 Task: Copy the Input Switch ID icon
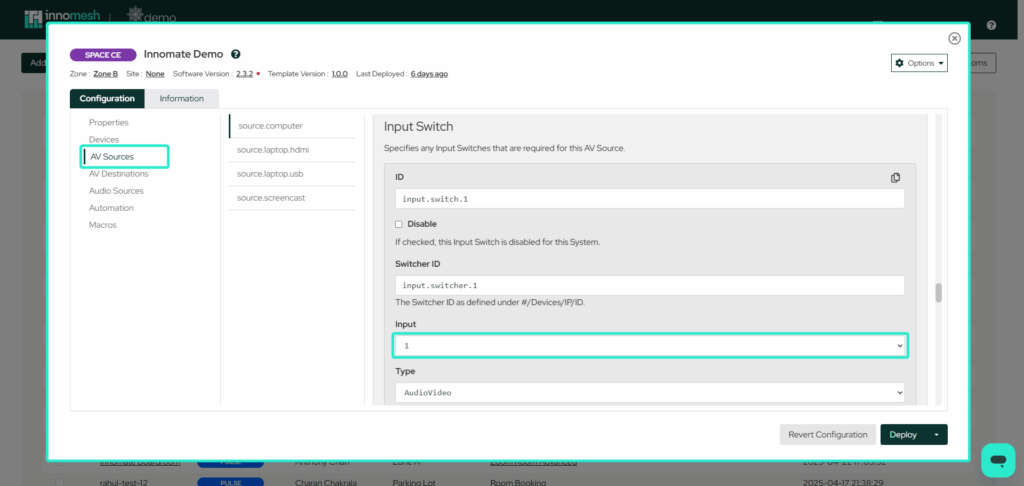click(x=895, y=178)
